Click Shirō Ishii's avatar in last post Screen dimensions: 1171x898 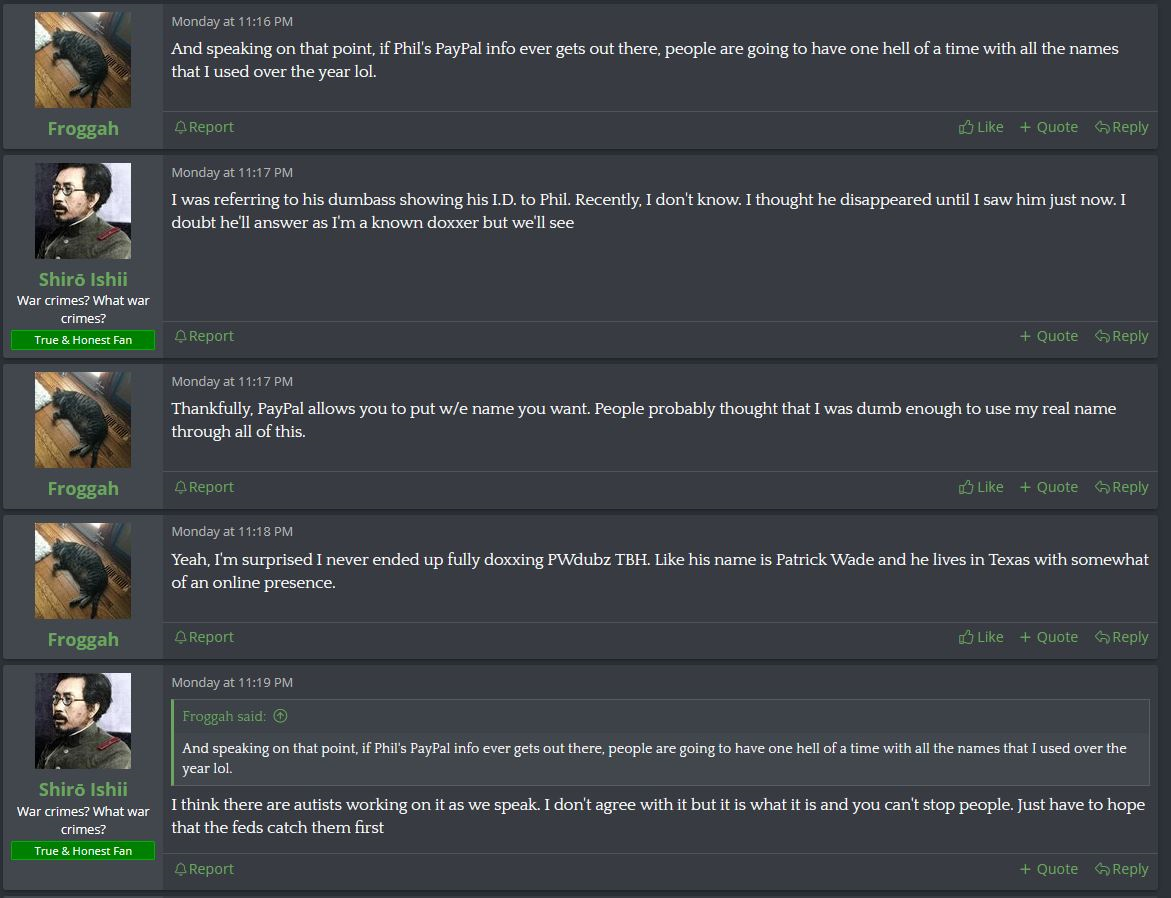point(83,721)
